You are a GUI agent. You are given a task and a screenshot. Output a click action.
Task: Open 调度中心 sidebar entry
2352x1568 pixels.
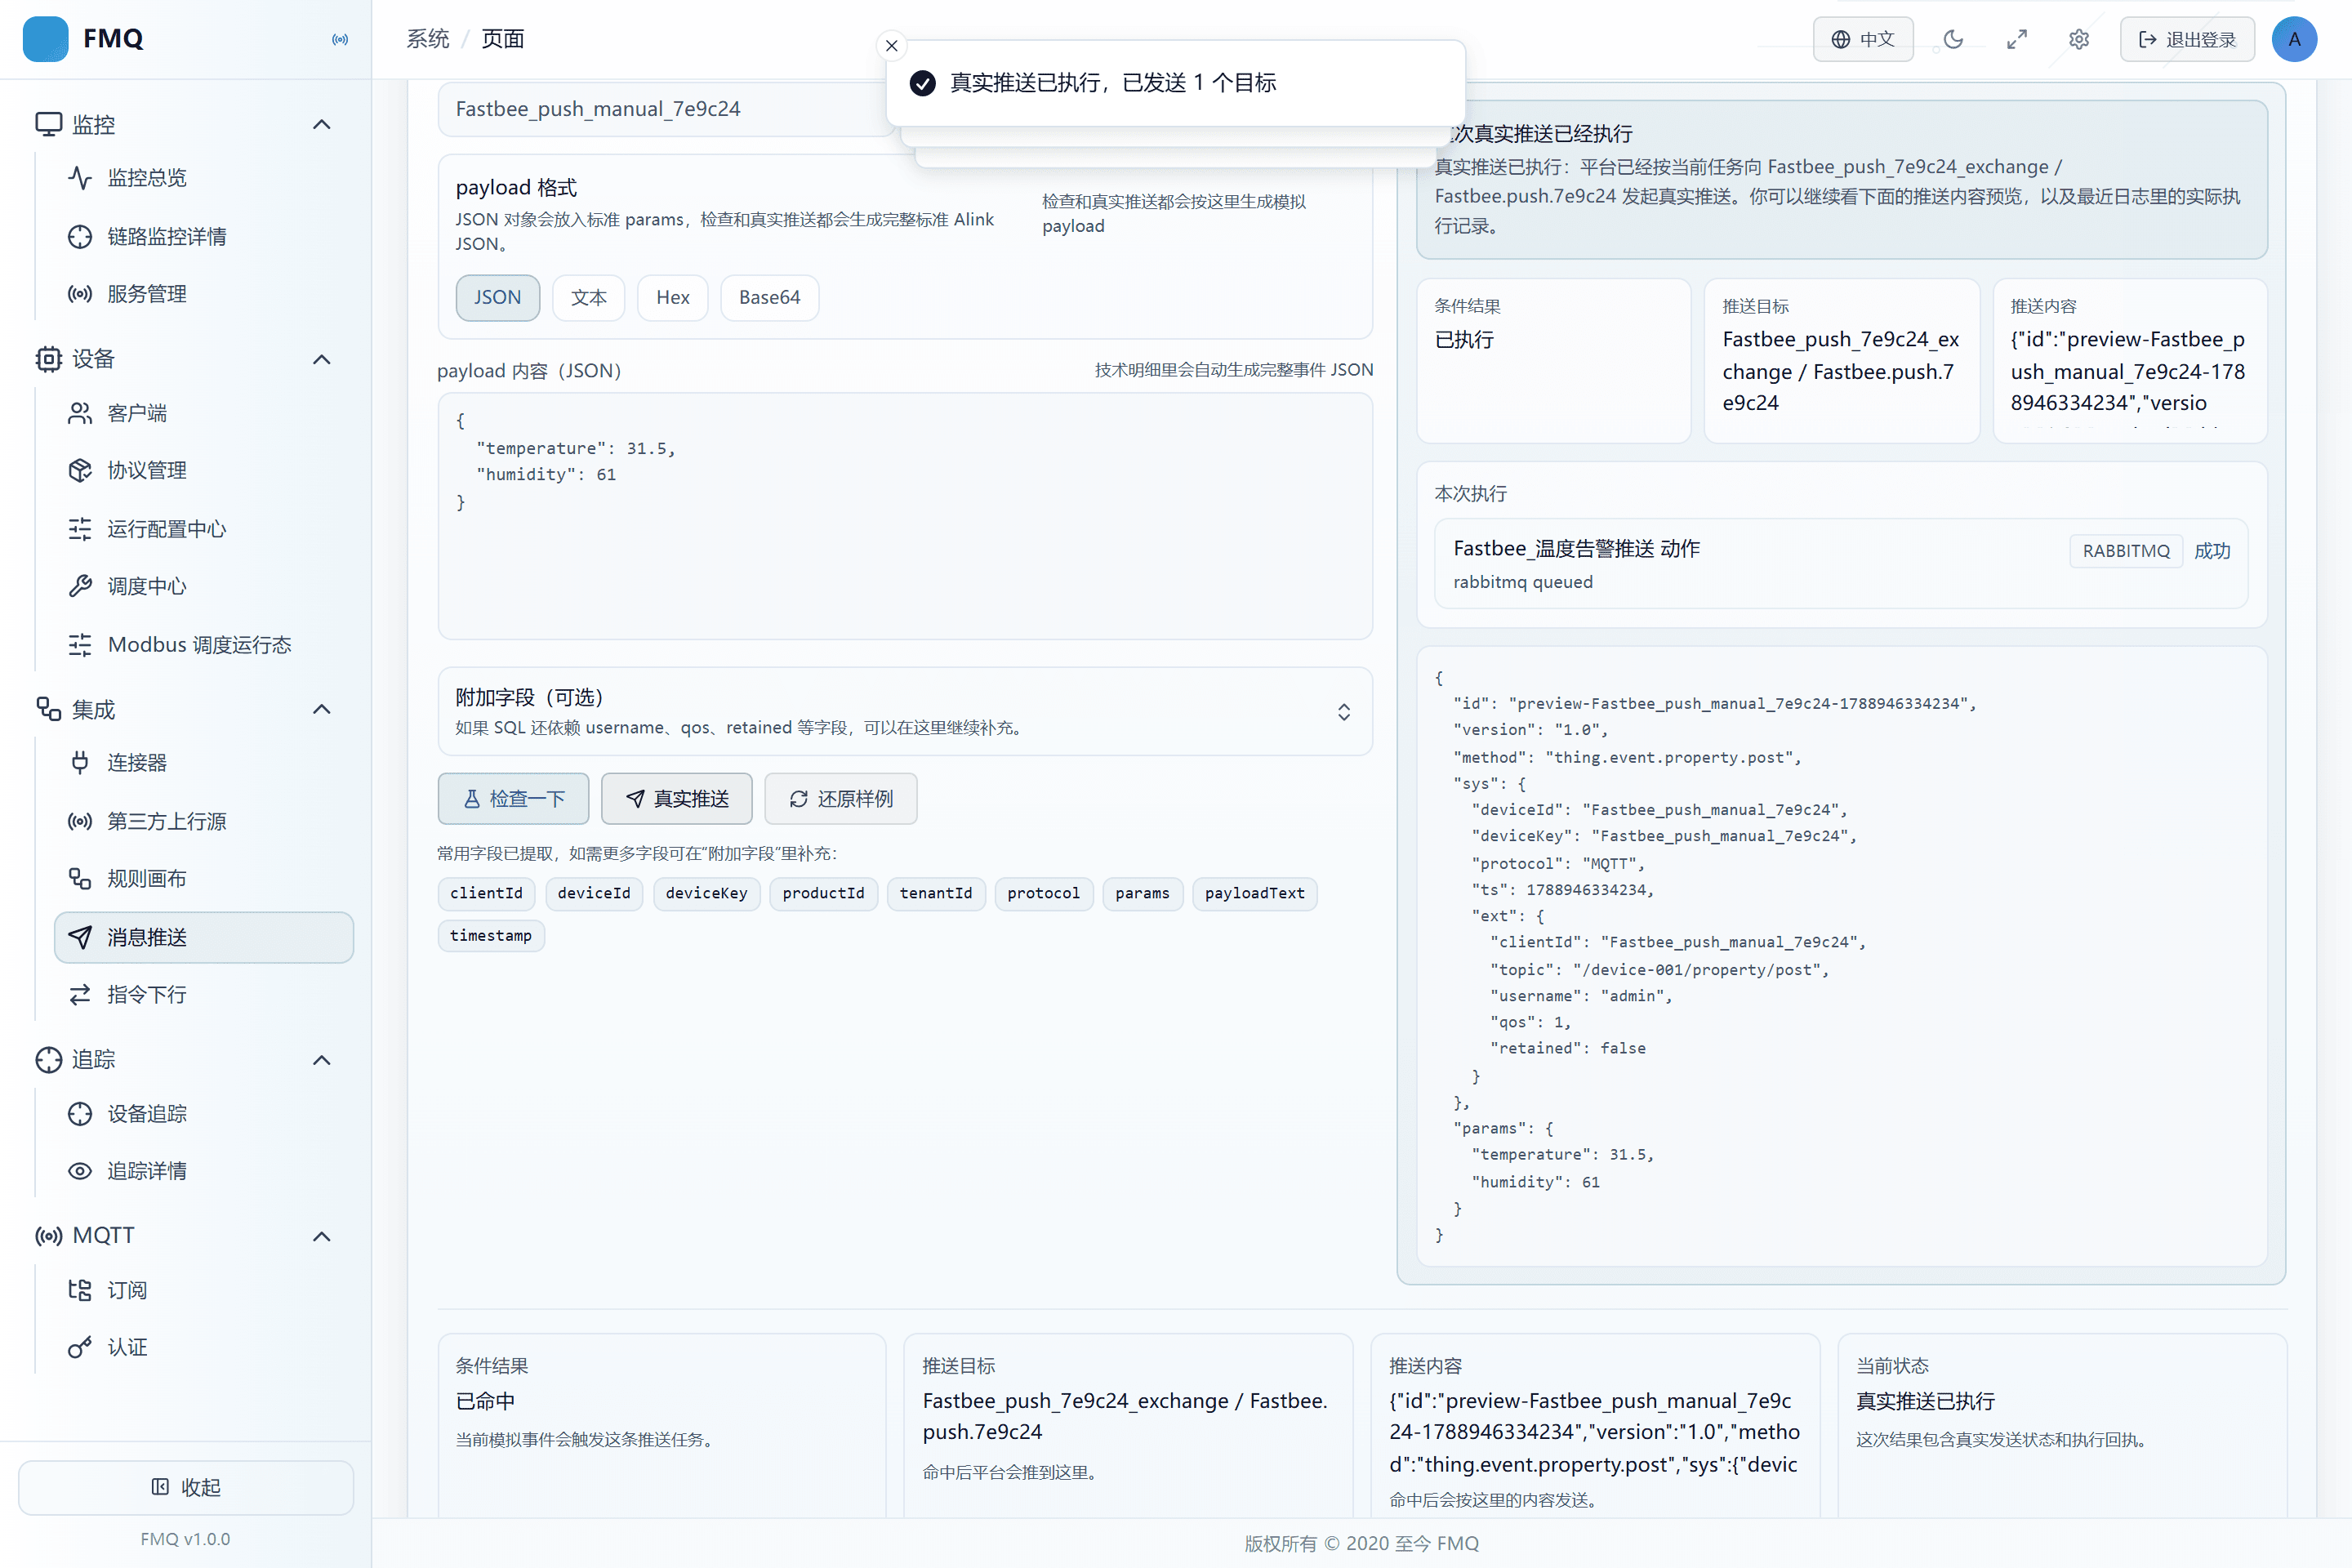point(203,586)
